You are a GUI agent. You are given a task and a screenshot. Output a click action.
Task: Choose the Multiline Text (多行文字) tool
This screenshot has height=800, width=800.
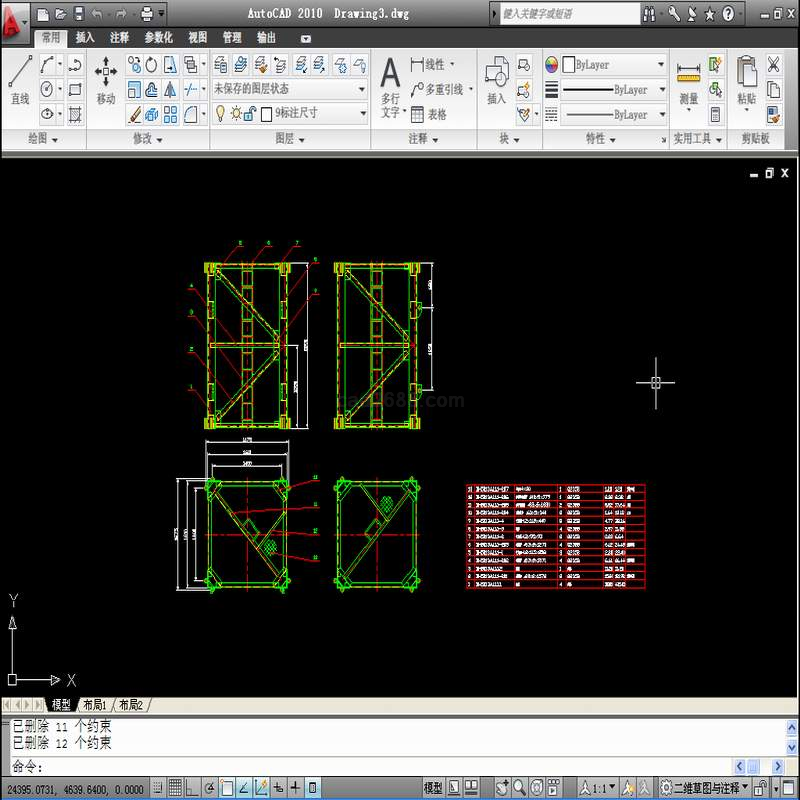(390, 85)
